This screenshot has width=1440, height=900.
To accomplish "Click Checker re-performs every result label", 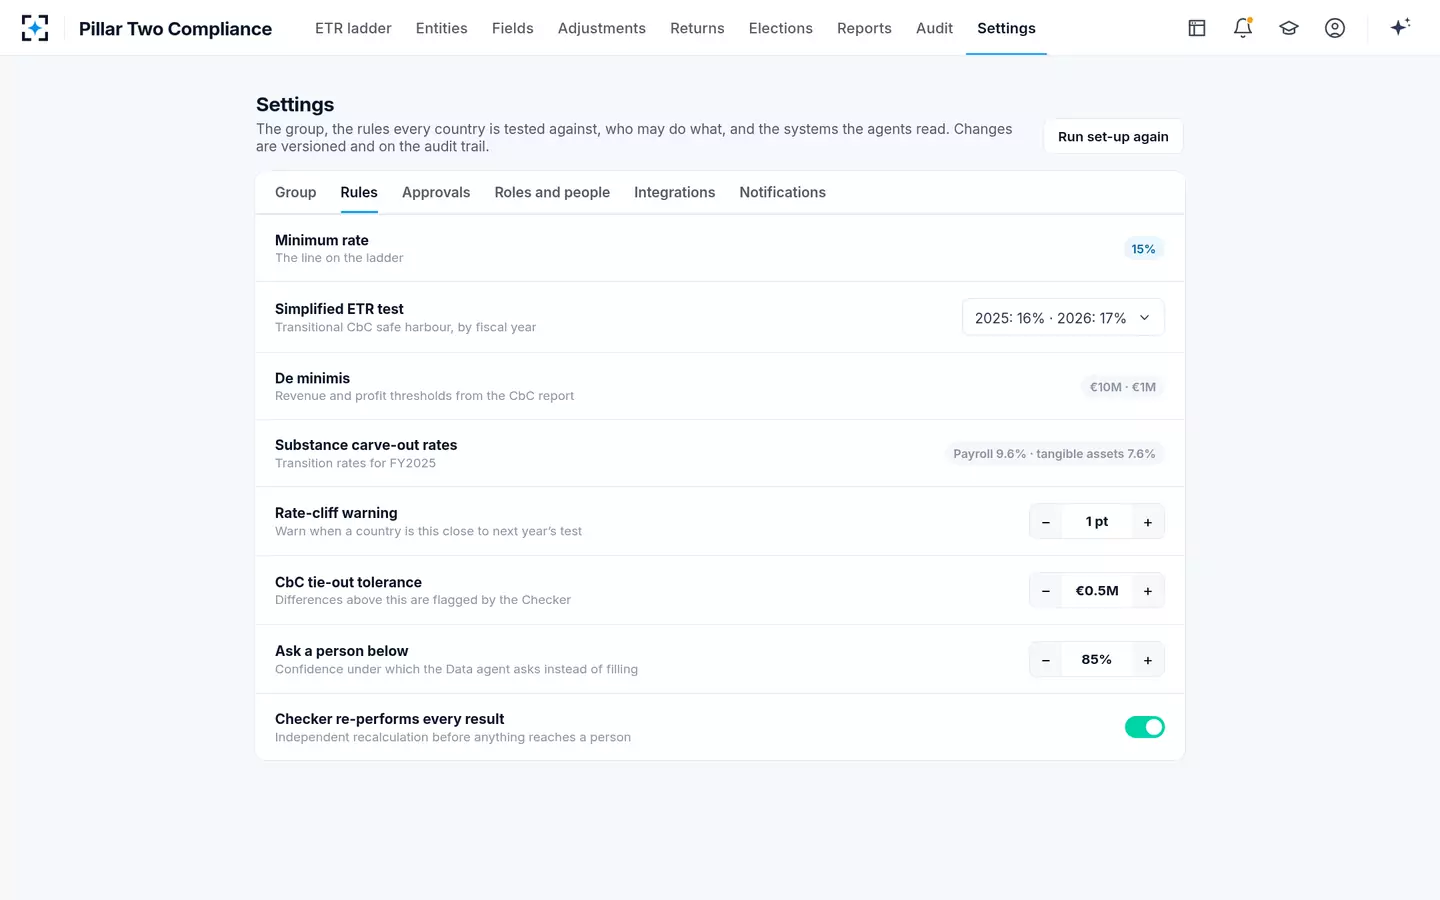I will tap(389, 719).
